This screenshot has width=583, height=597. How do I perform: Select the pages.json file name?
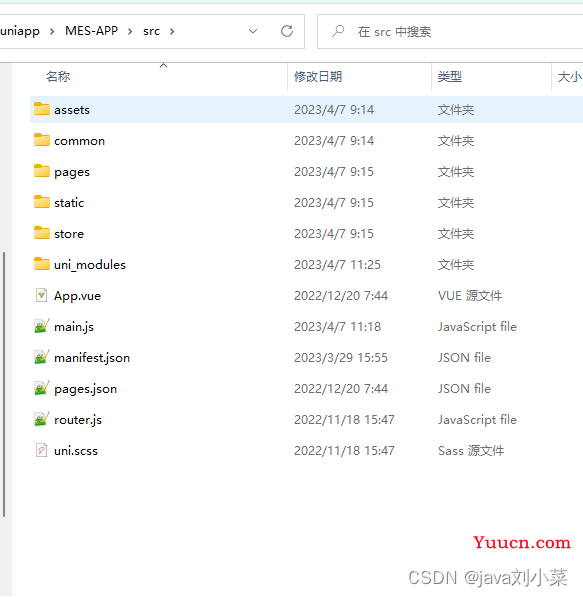tap(85, 389)
